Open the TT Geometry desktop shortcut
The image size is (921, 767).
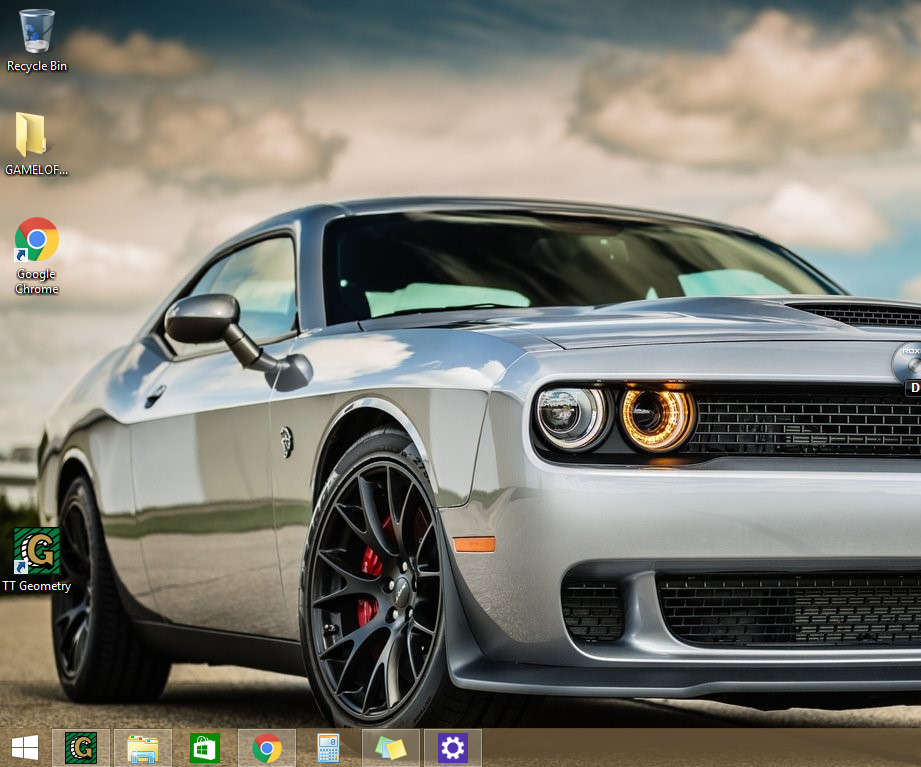coord(36,548)
